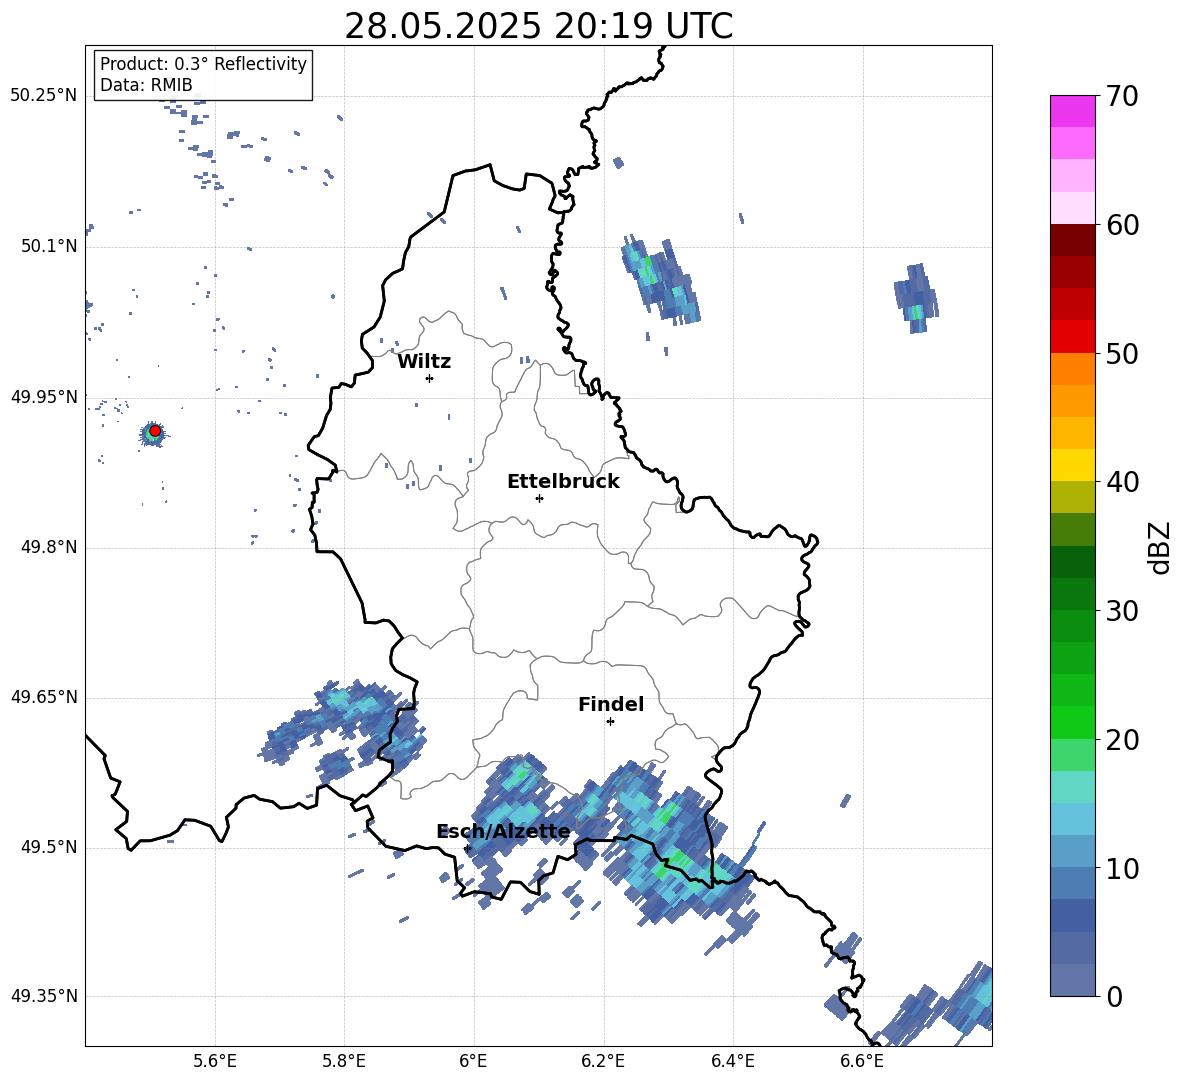Click the 6.6°E longitude label
The image size is (1184, 1081).
pyautogui.click(x=862, y=1061)
